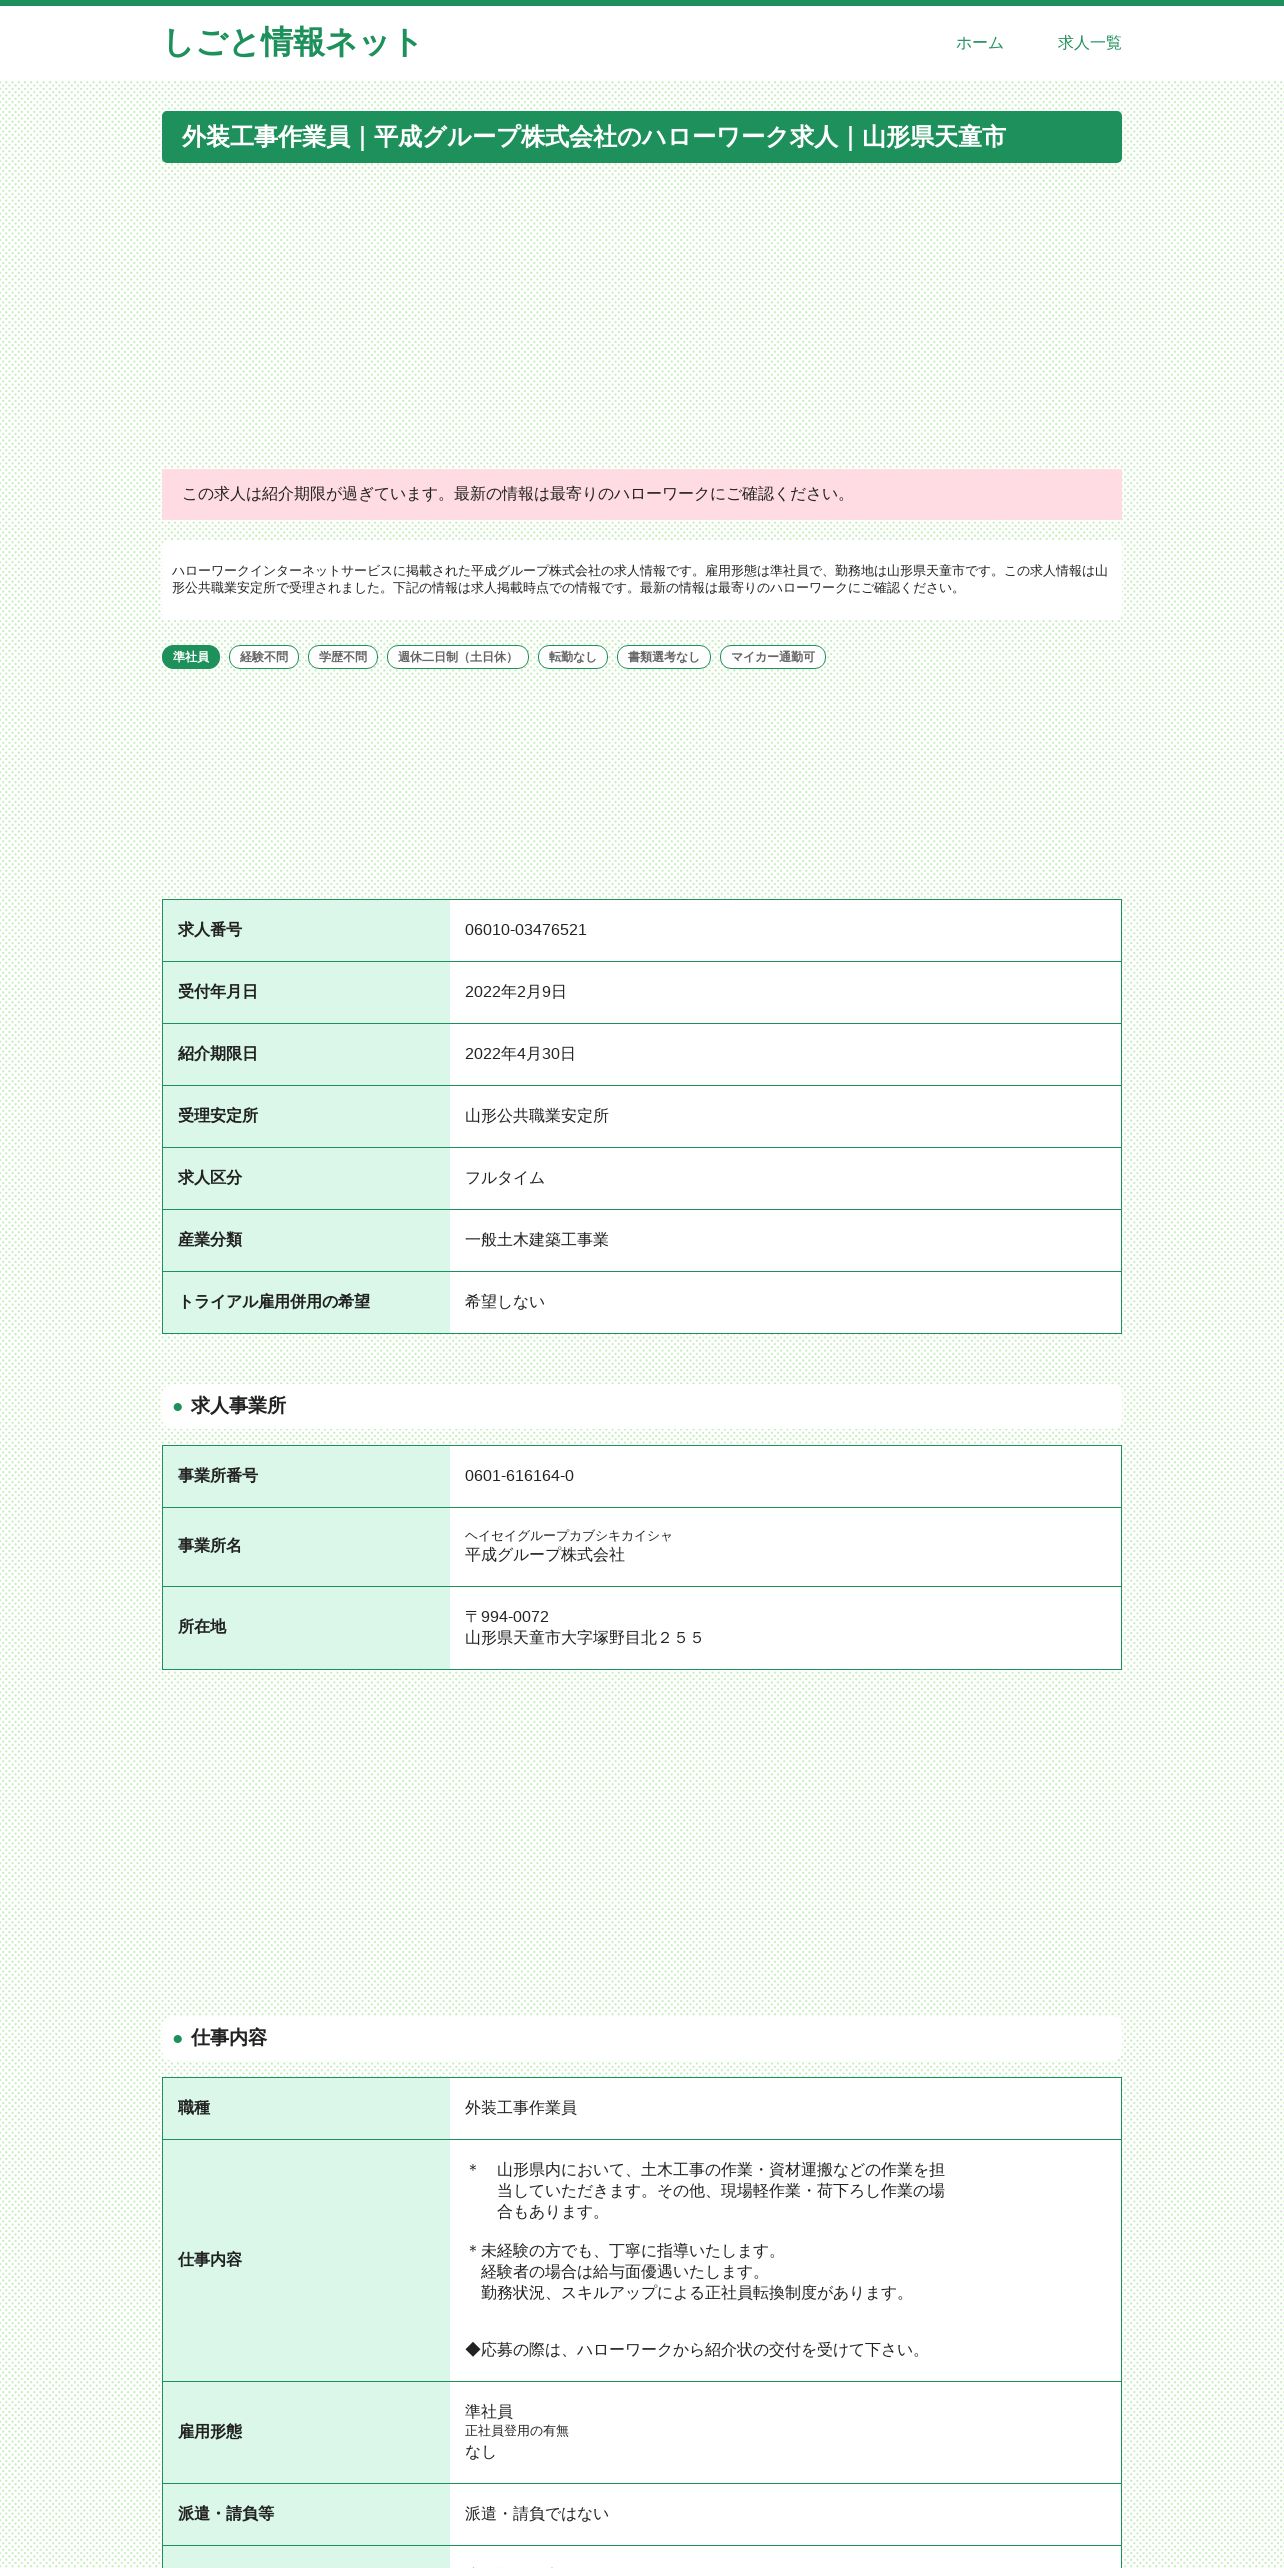Click the 求人区分 row label
This screenshot has height=2568, width=1284.
210,1178
